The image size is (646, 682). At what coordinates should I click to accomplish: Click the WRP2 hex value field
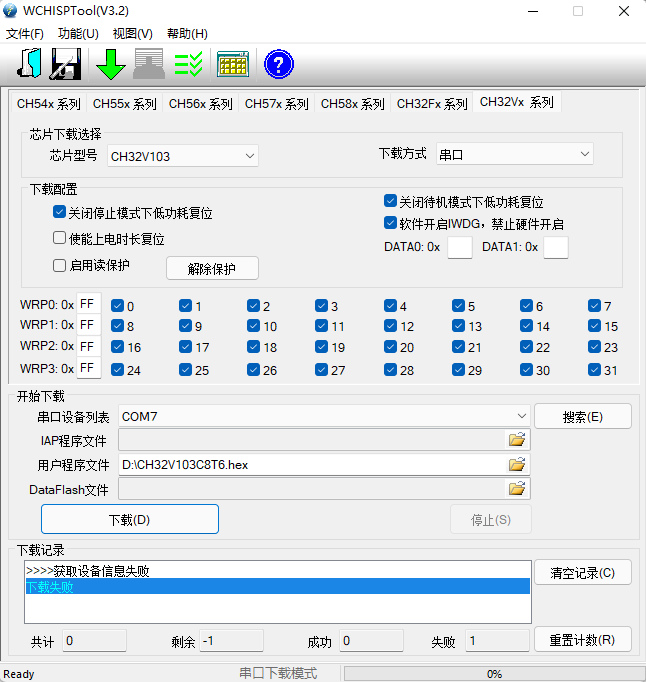(89, 346)
